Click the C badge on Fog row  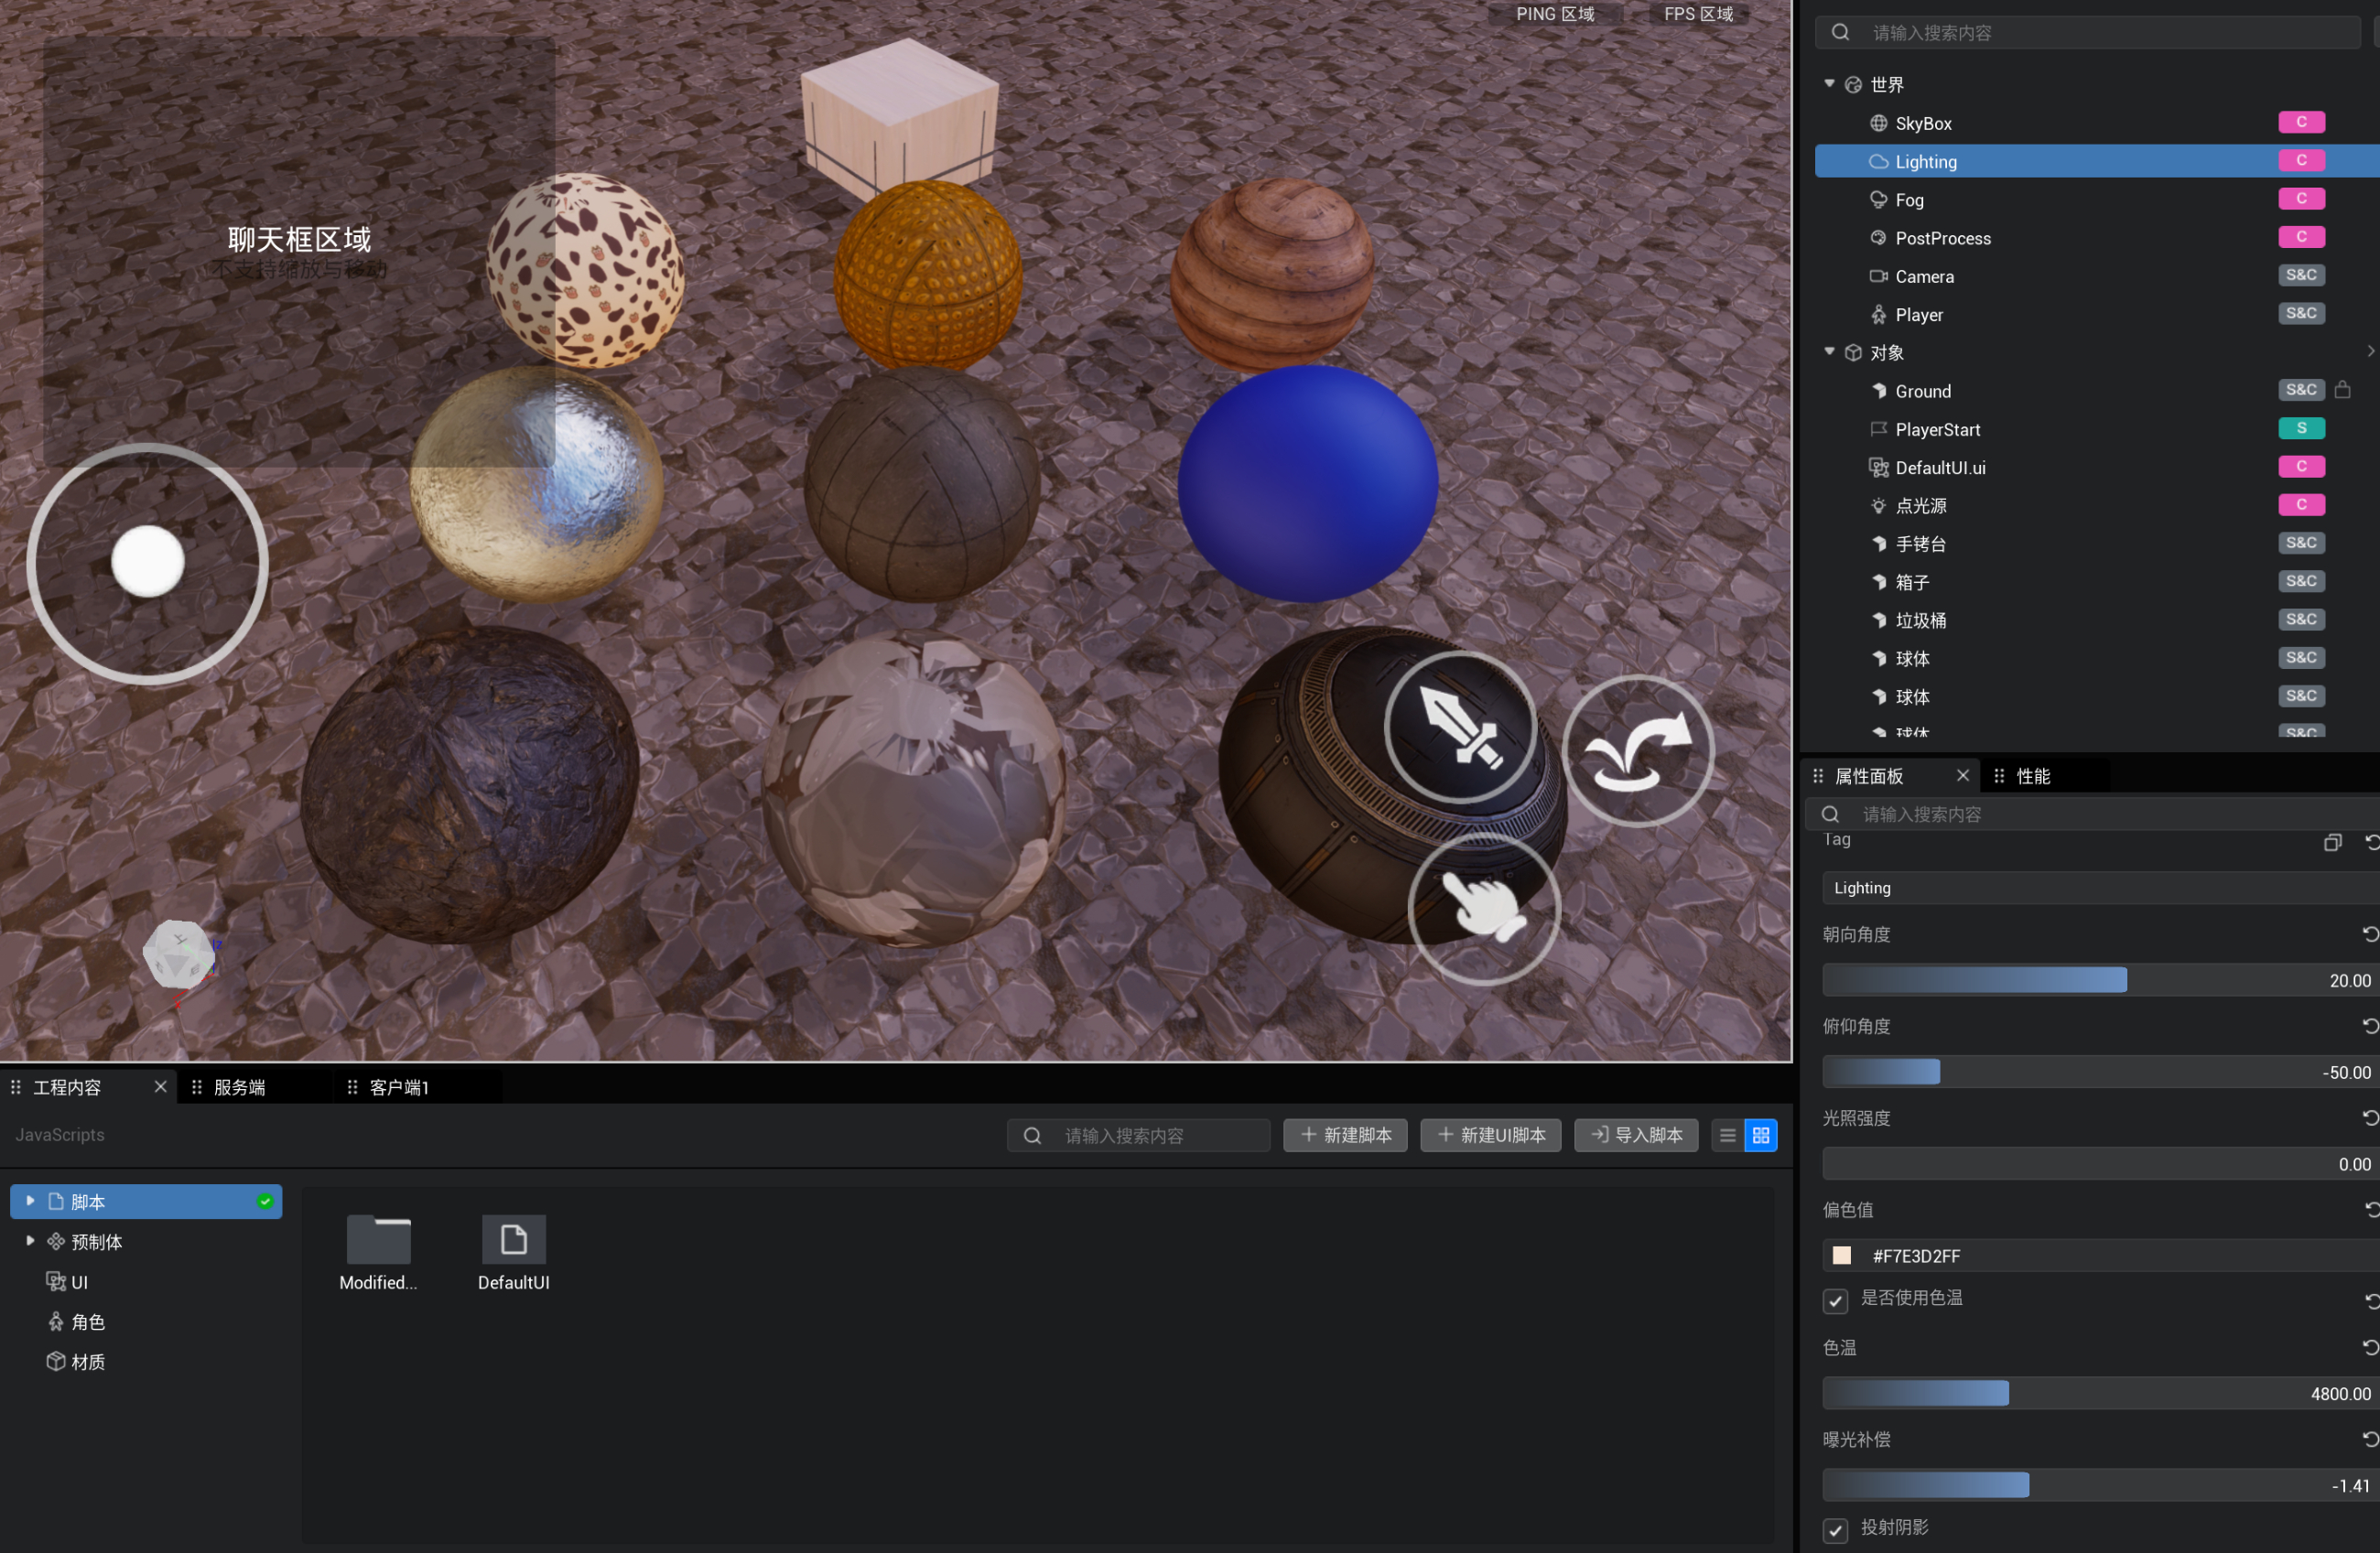(x=2301, y=199)
